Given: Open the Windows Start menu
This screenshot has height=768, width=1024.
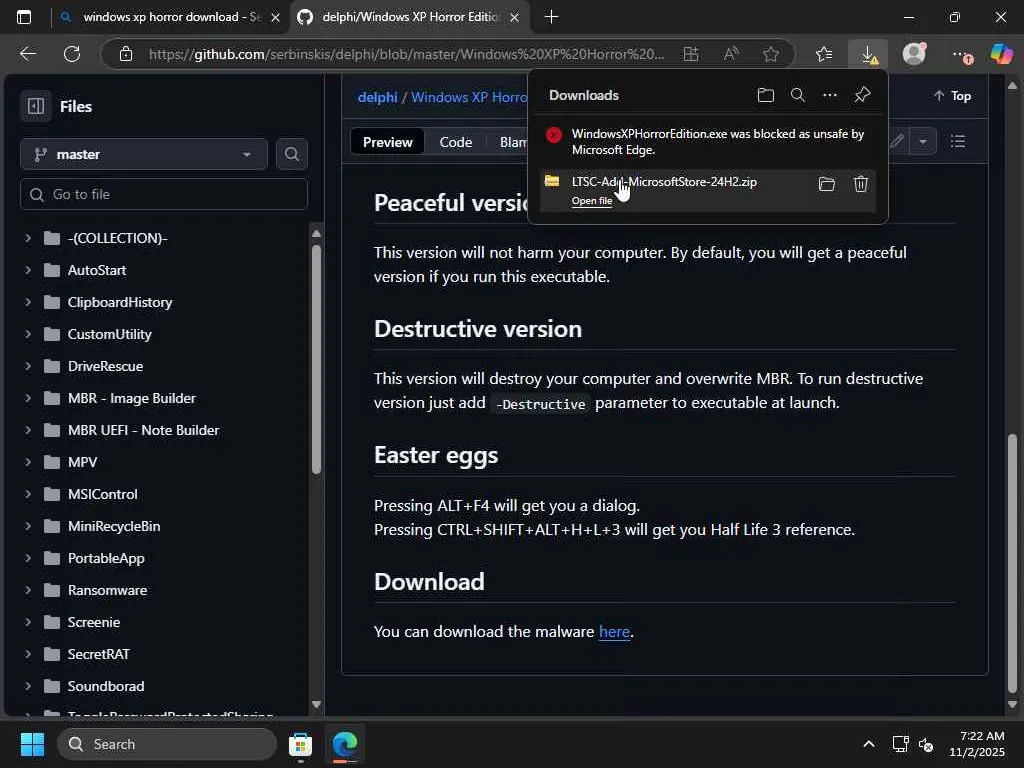Looking at the screenshot, I should pyautogui.click(x=32, y=744).
